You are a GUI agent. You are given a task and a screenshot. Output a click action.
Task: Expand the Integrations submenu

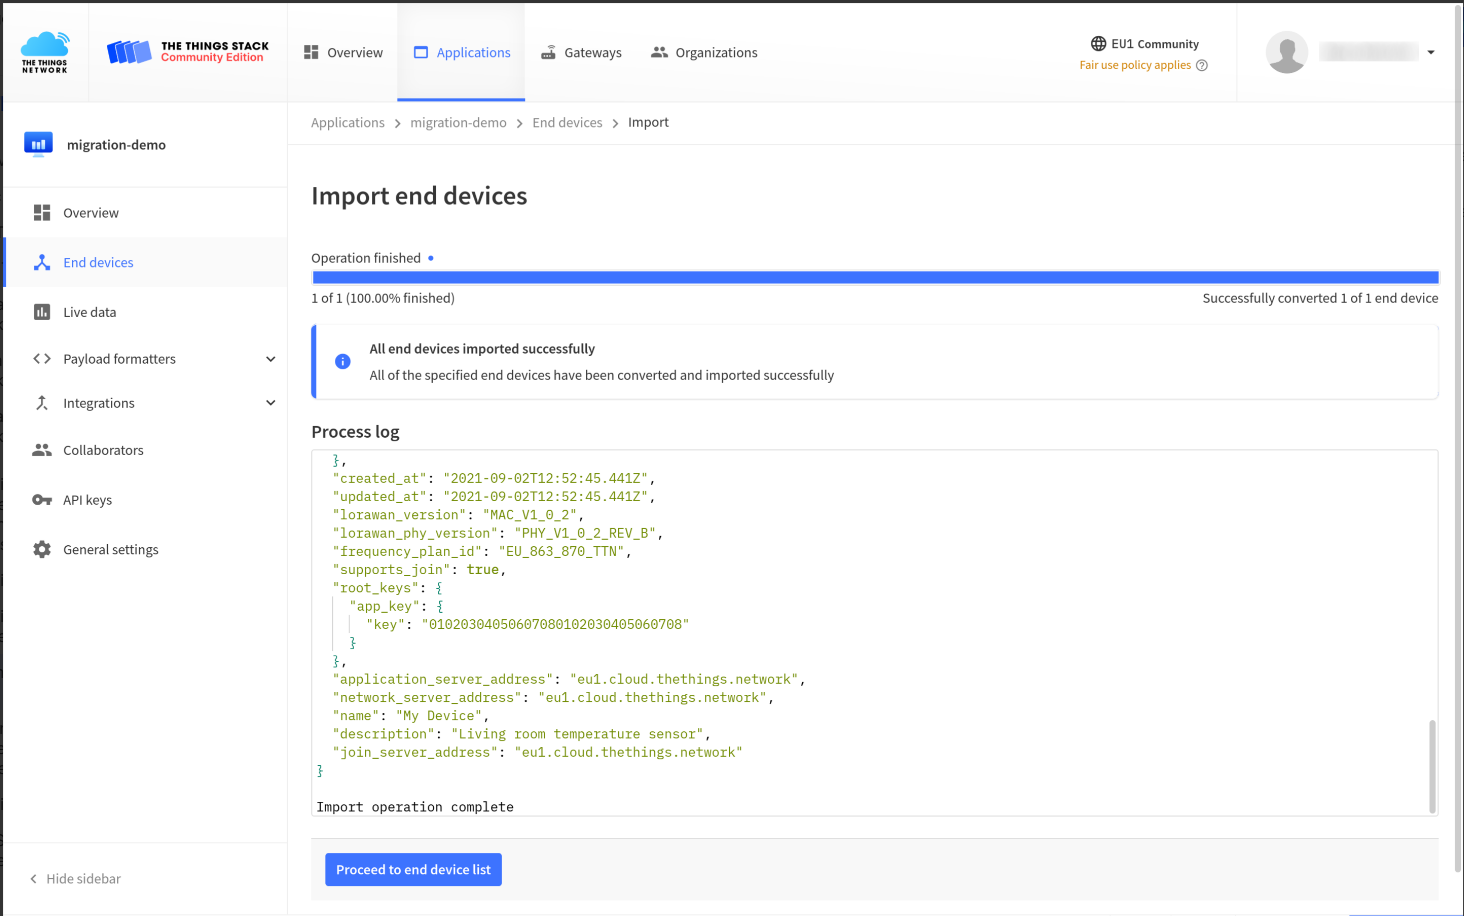pyautogui.click(x=270, y=403)
